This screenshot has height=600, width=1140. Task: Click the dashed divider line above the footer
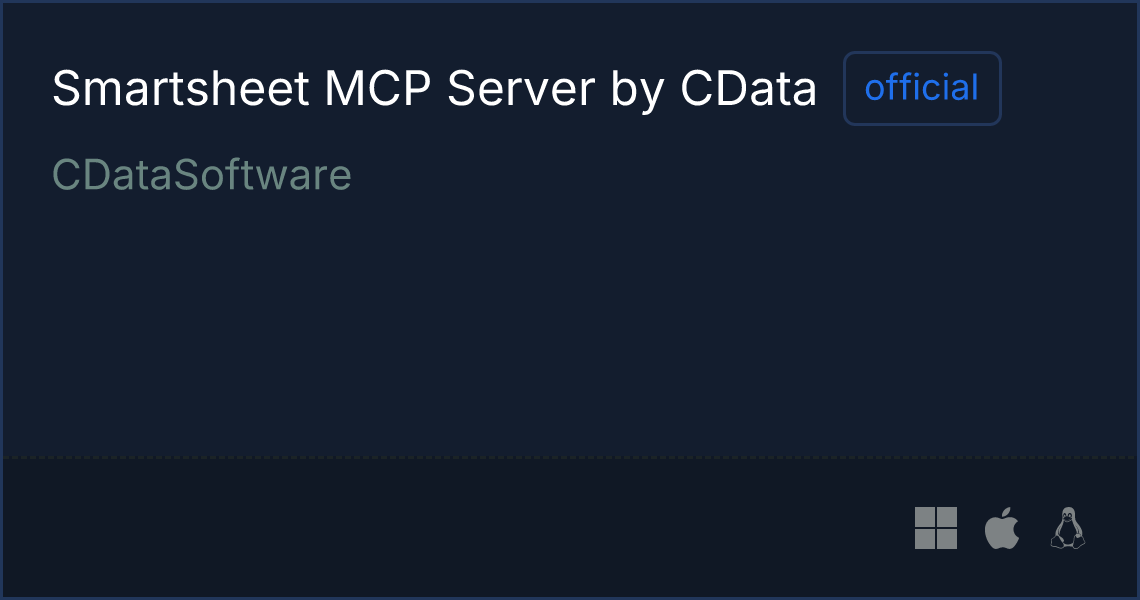tap(570, 457)
